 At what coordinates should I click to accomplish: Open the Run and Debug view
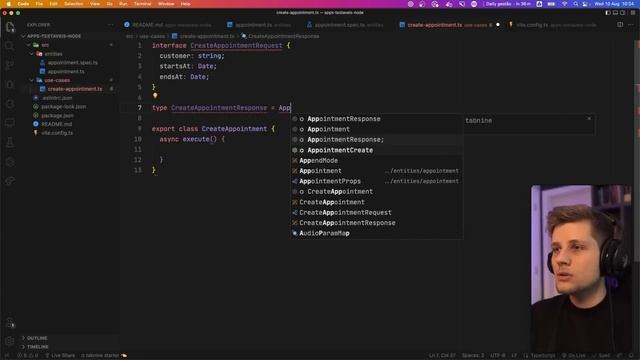(x=10, y=84)
